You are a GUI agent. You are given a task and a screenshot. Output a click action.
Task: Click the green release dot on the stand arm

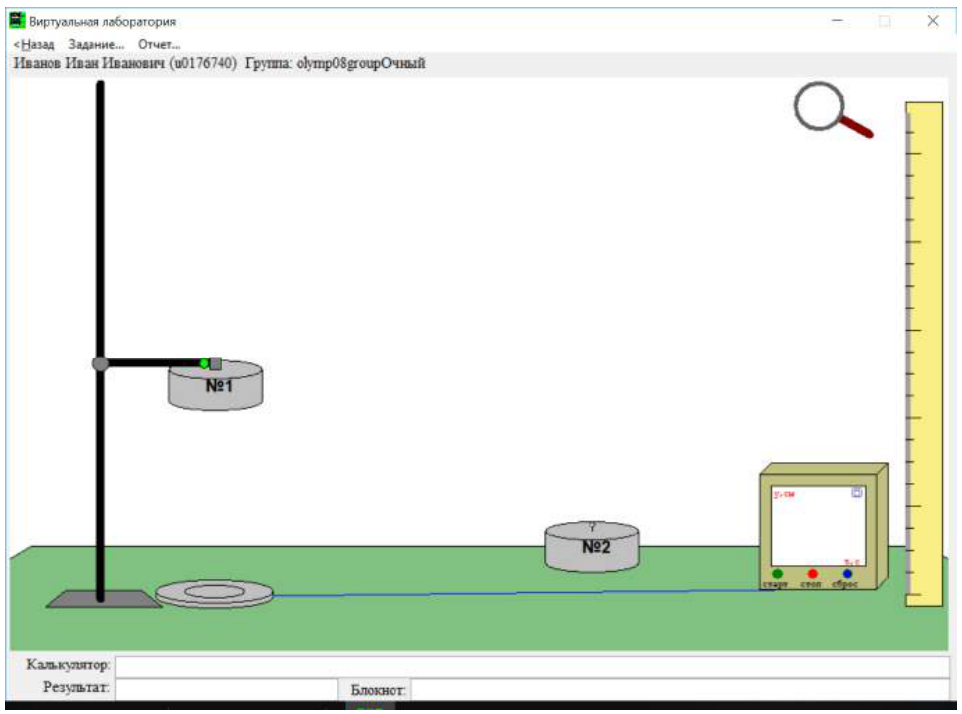(204, 363)
